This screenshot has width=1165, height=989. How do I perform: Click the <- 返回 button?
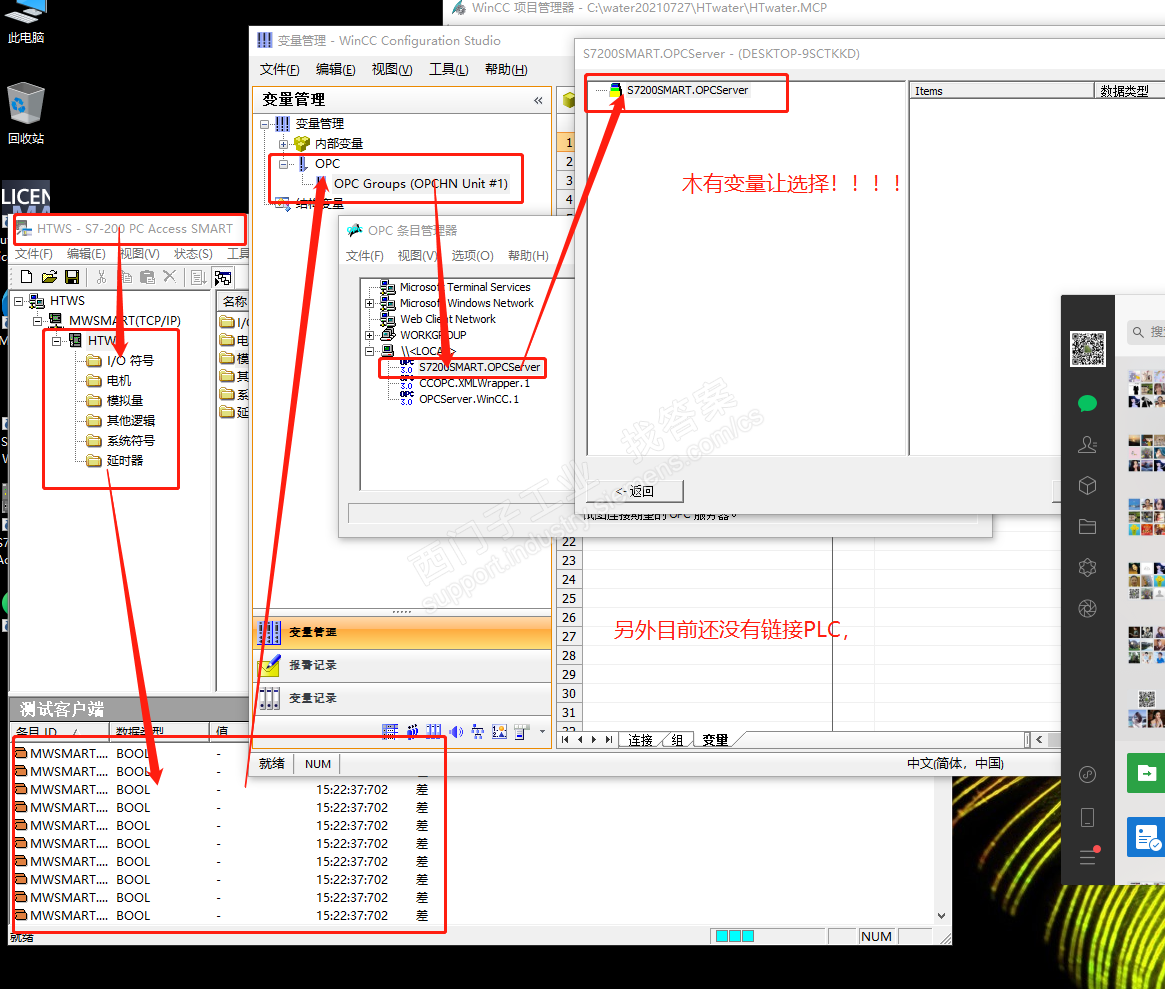pyautogui.click(x=635, y=491)
